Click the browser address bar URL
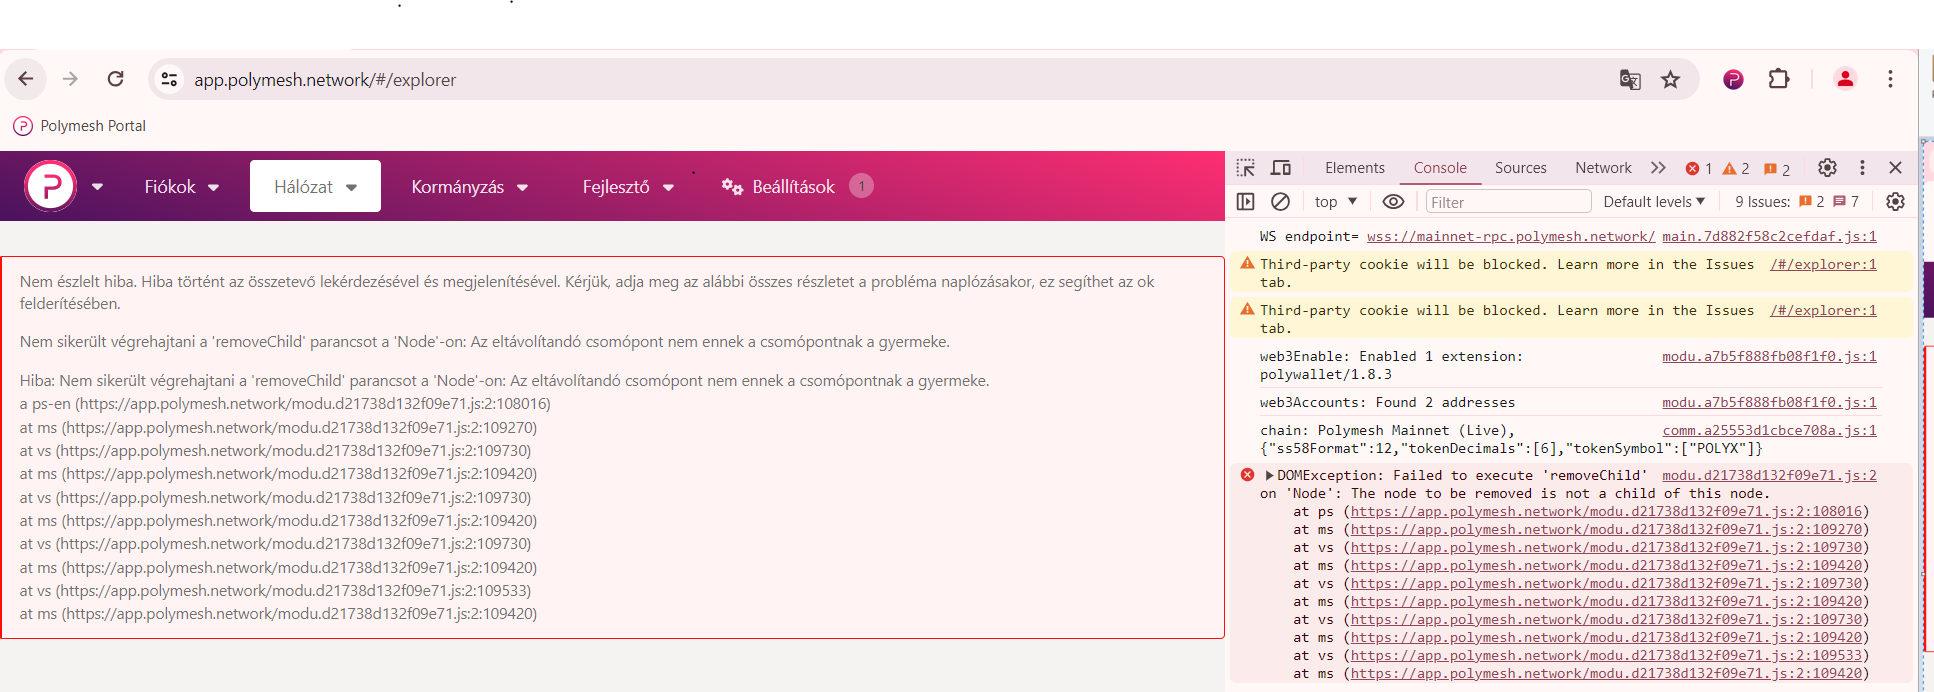This screenshot has height=692, width=1934. [325, 80]
